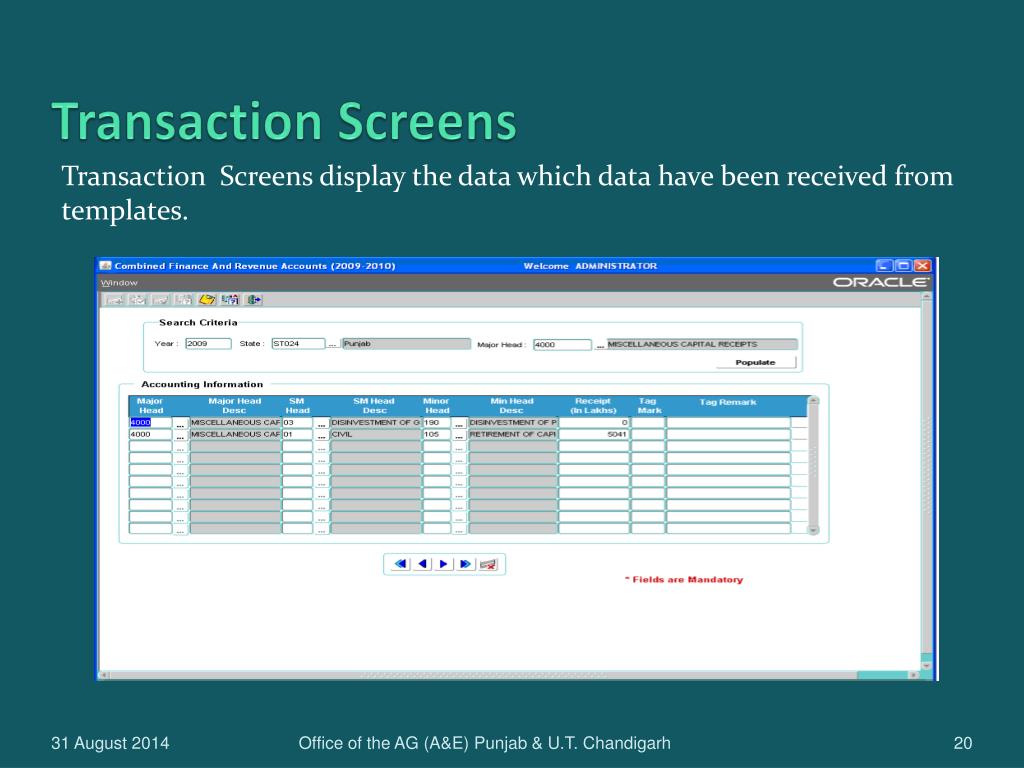
Task: Open the Window menu
Action: point(119,283)
